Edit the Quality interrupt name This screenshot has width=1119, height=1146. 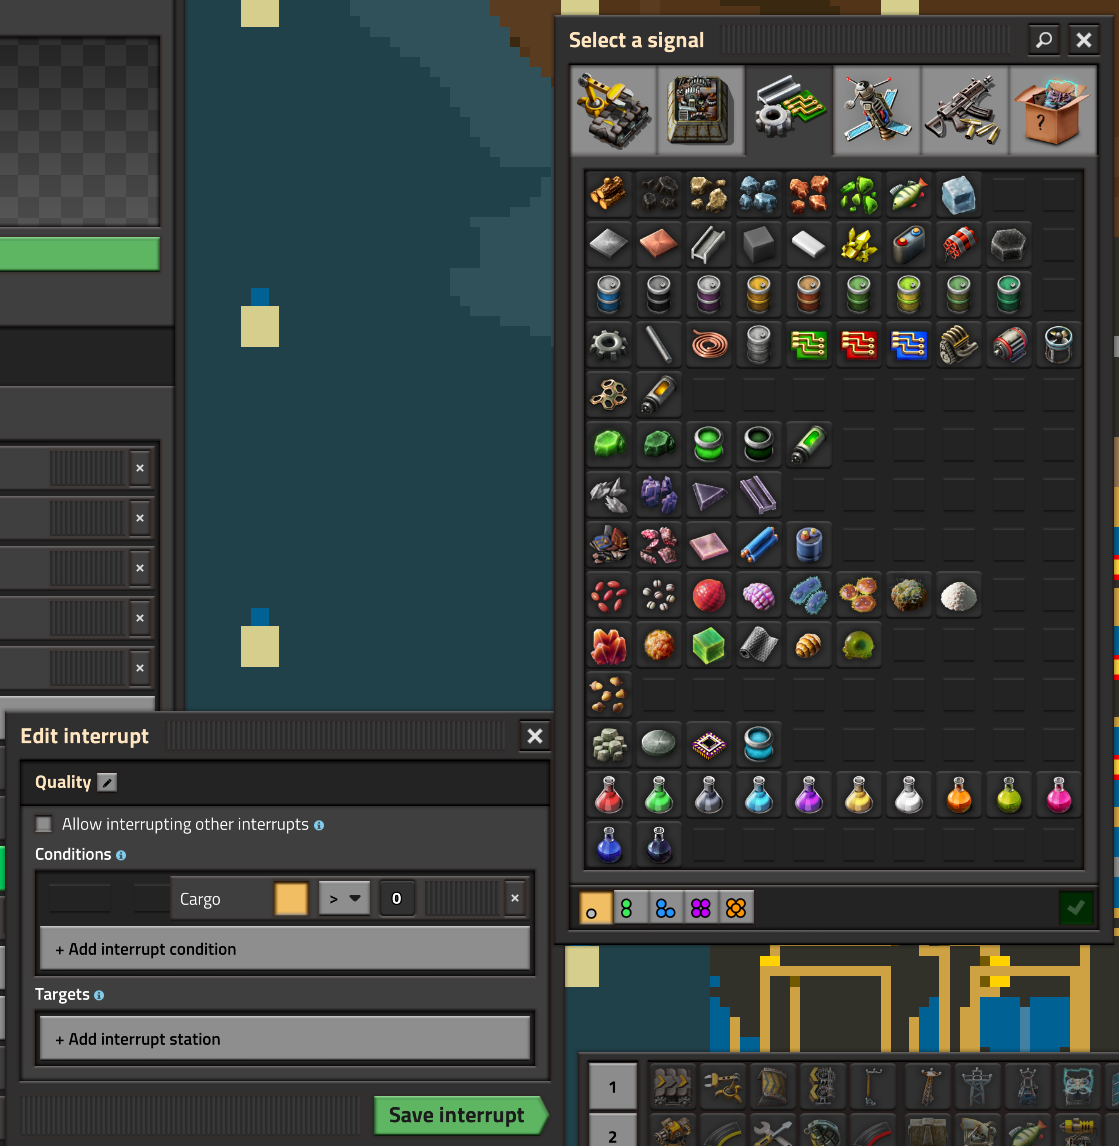pyautogui.click(x=107, y=782)
